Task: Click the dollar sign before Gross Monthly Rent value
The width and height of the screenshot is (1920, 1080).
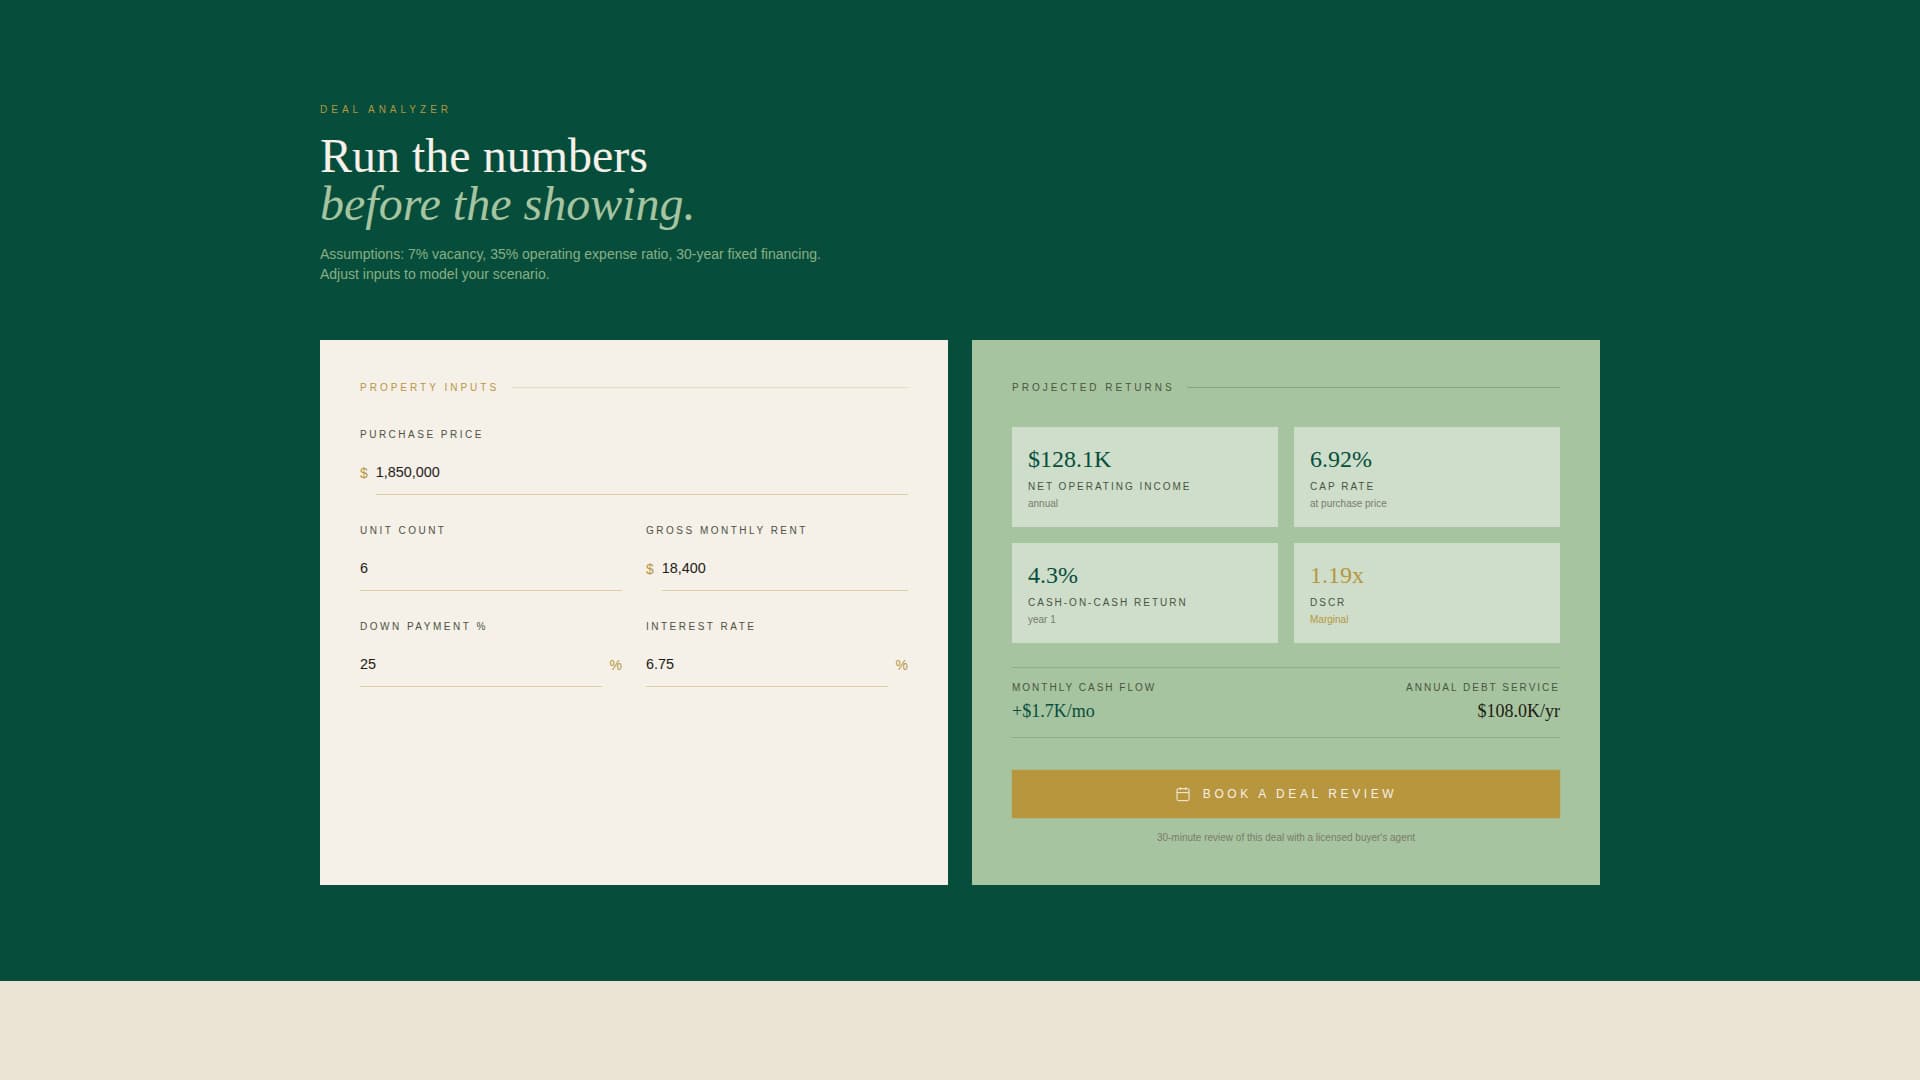Action: point(650,569)
